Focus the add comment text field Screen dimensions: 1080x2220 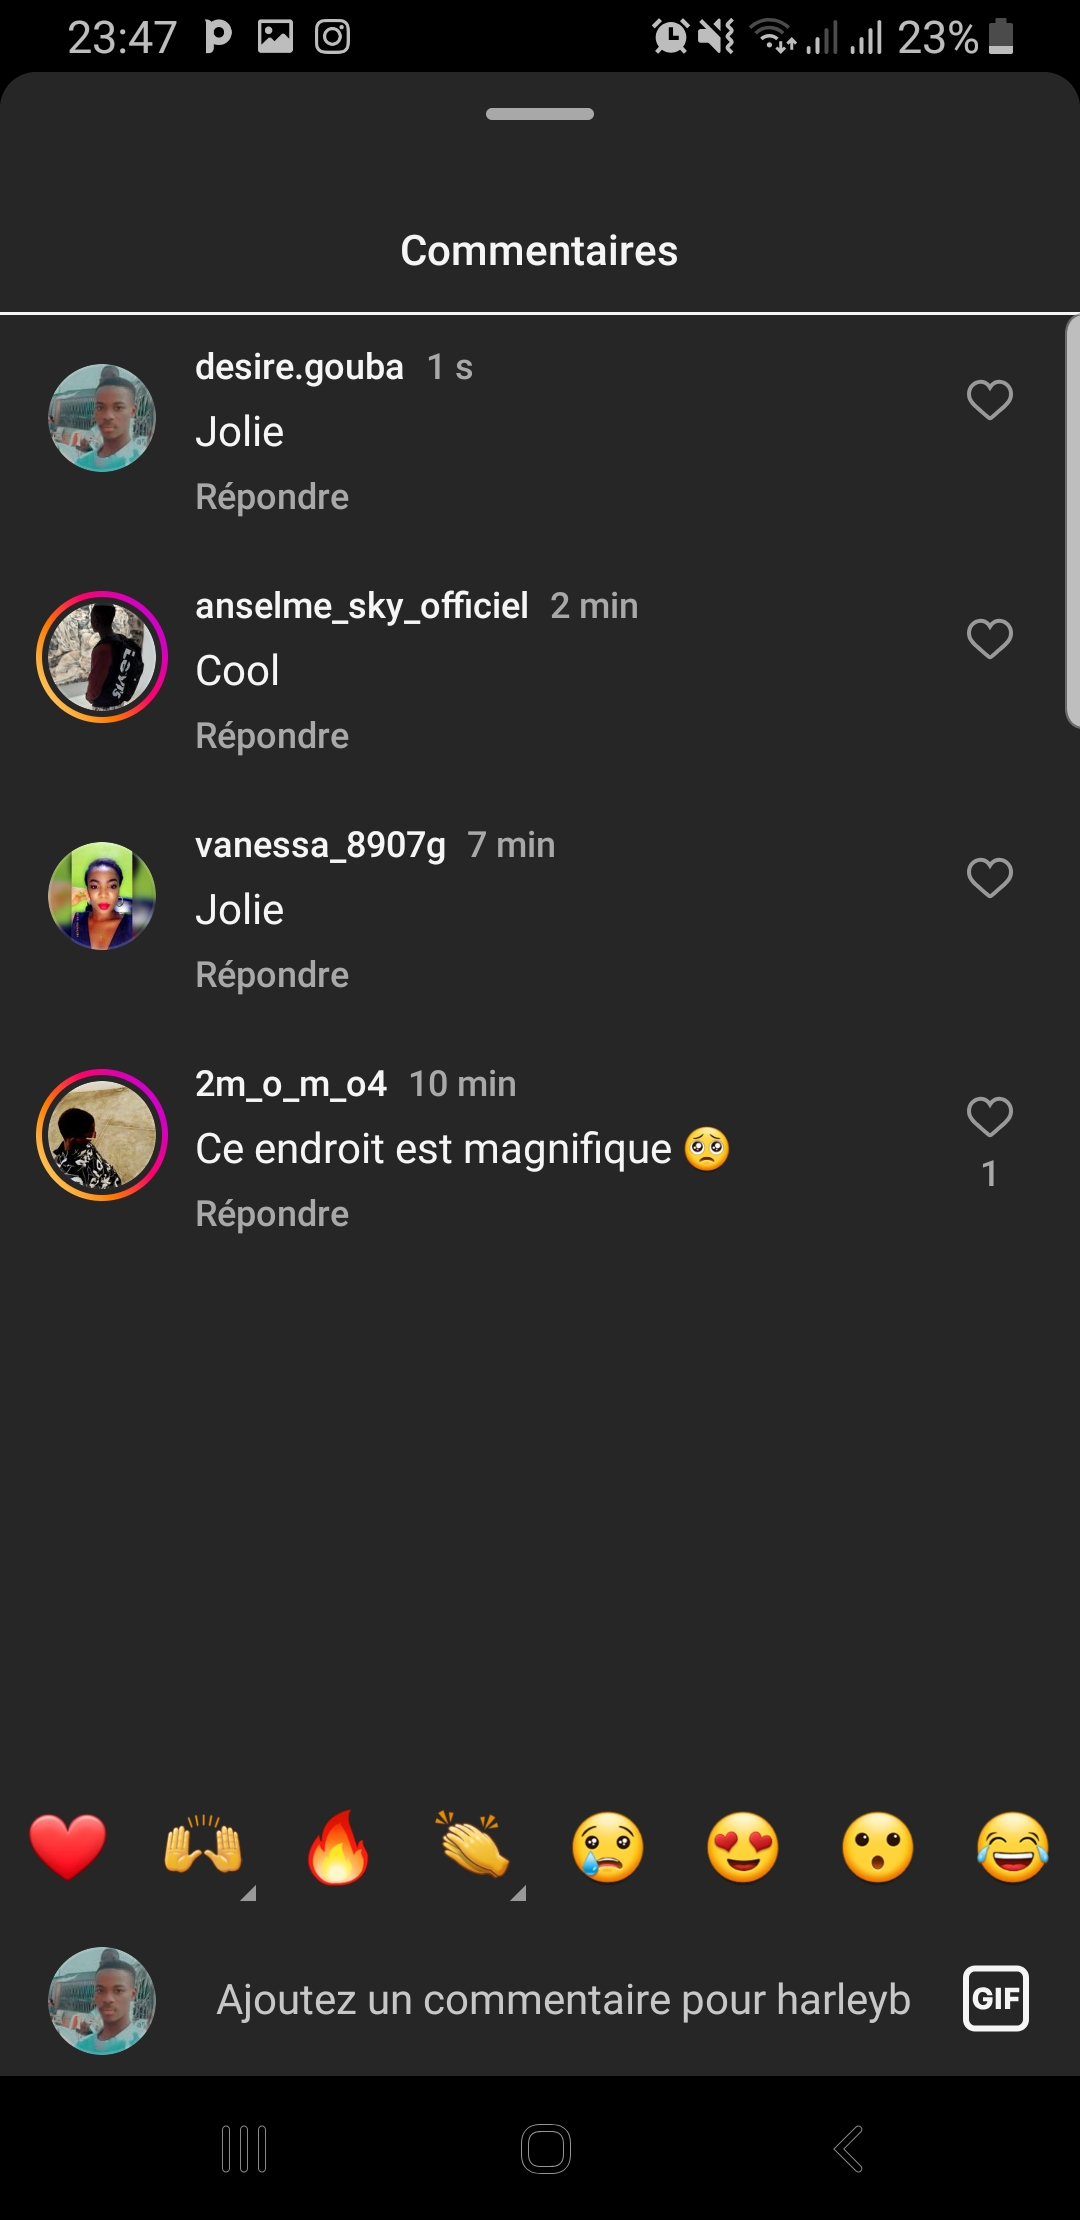pyautogui.click(x=563, y=2000)
